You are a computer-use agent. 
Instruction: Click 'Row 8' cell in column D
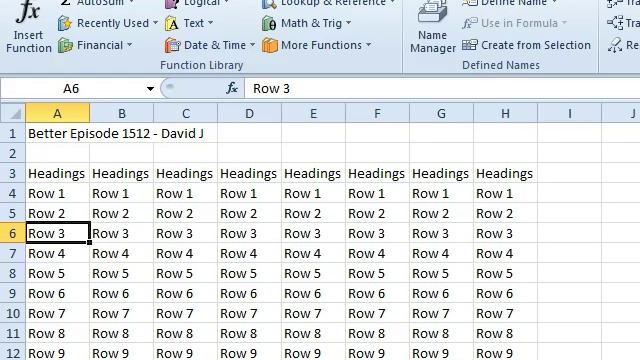[x=249, y=333]
